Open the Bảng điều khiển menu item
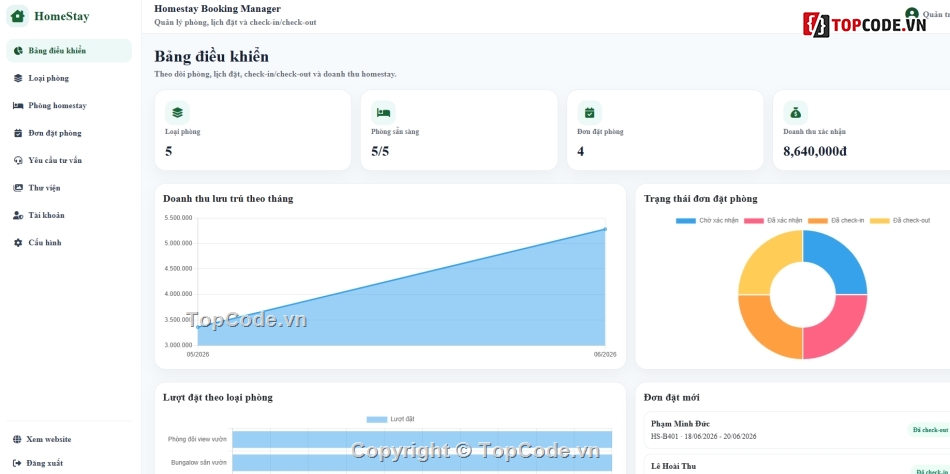 tap(69, 51)
